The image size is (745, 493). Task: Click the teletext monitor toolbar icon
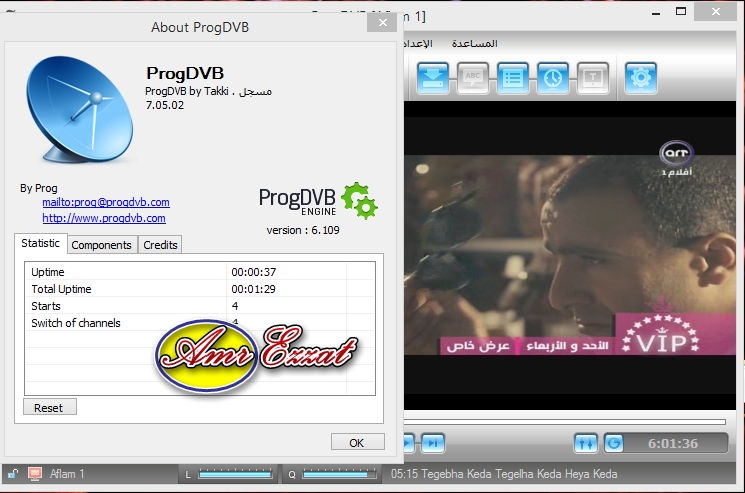tap(592, 78)
